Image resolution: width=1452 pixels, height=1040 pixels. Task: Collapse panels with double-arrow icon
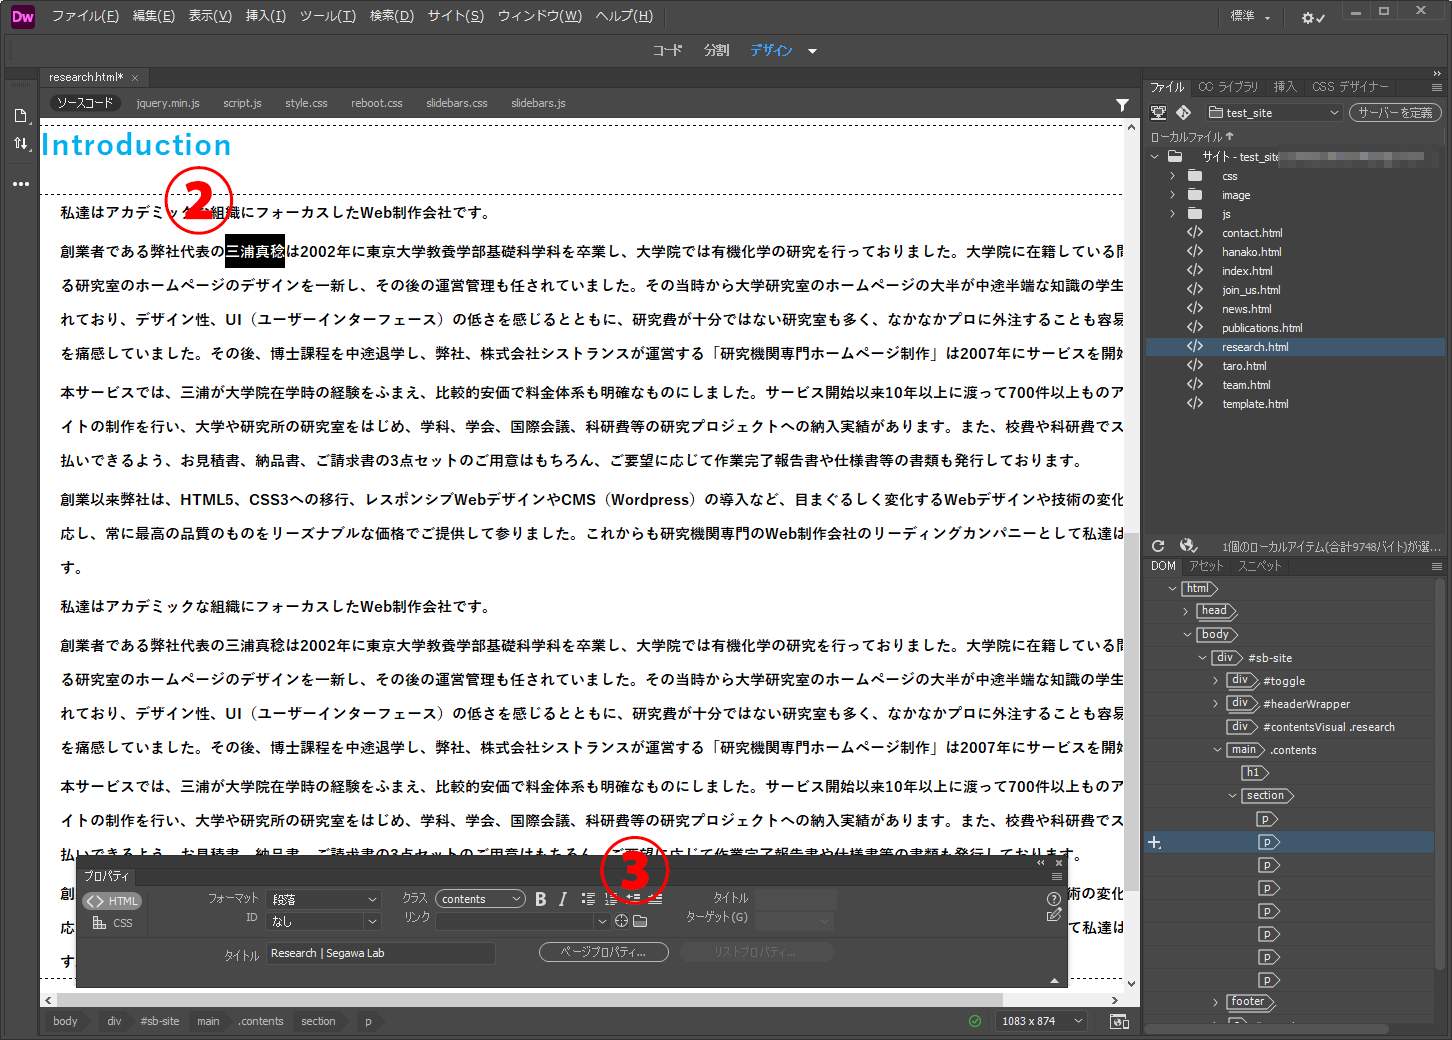pos(1437,74)
